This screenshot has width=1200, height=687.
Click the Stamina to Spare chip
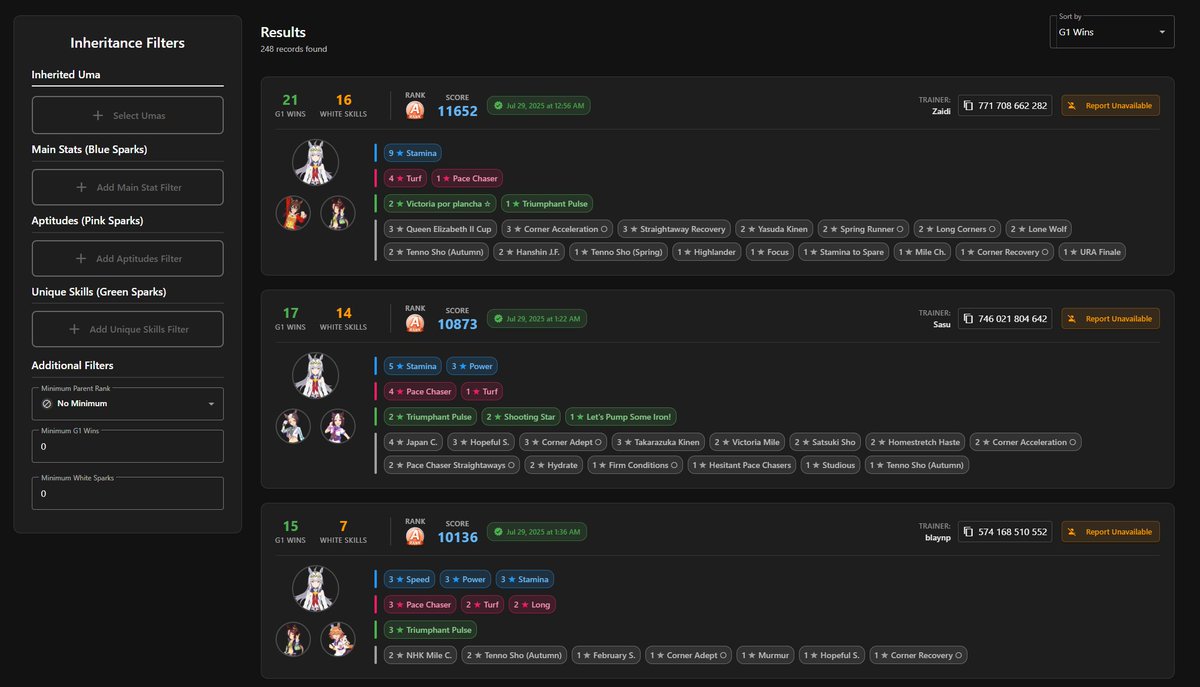pyautogui.click(x=844, y=252)
